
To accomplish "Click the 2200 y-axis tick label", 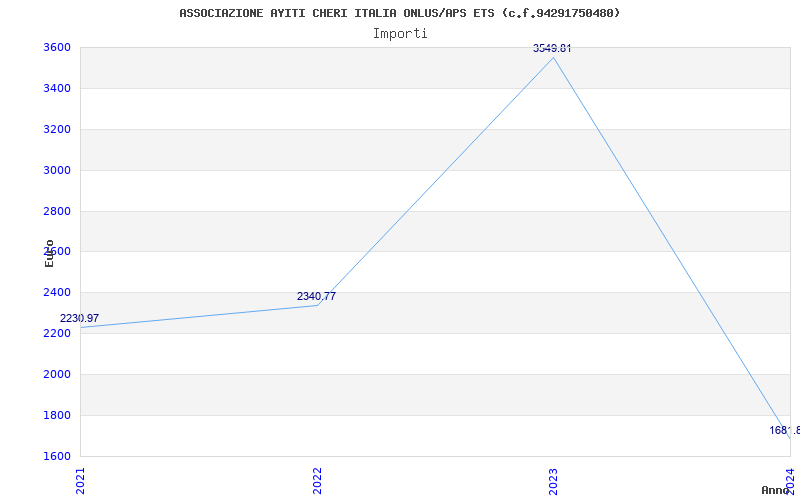I will (x=57, y=333).
